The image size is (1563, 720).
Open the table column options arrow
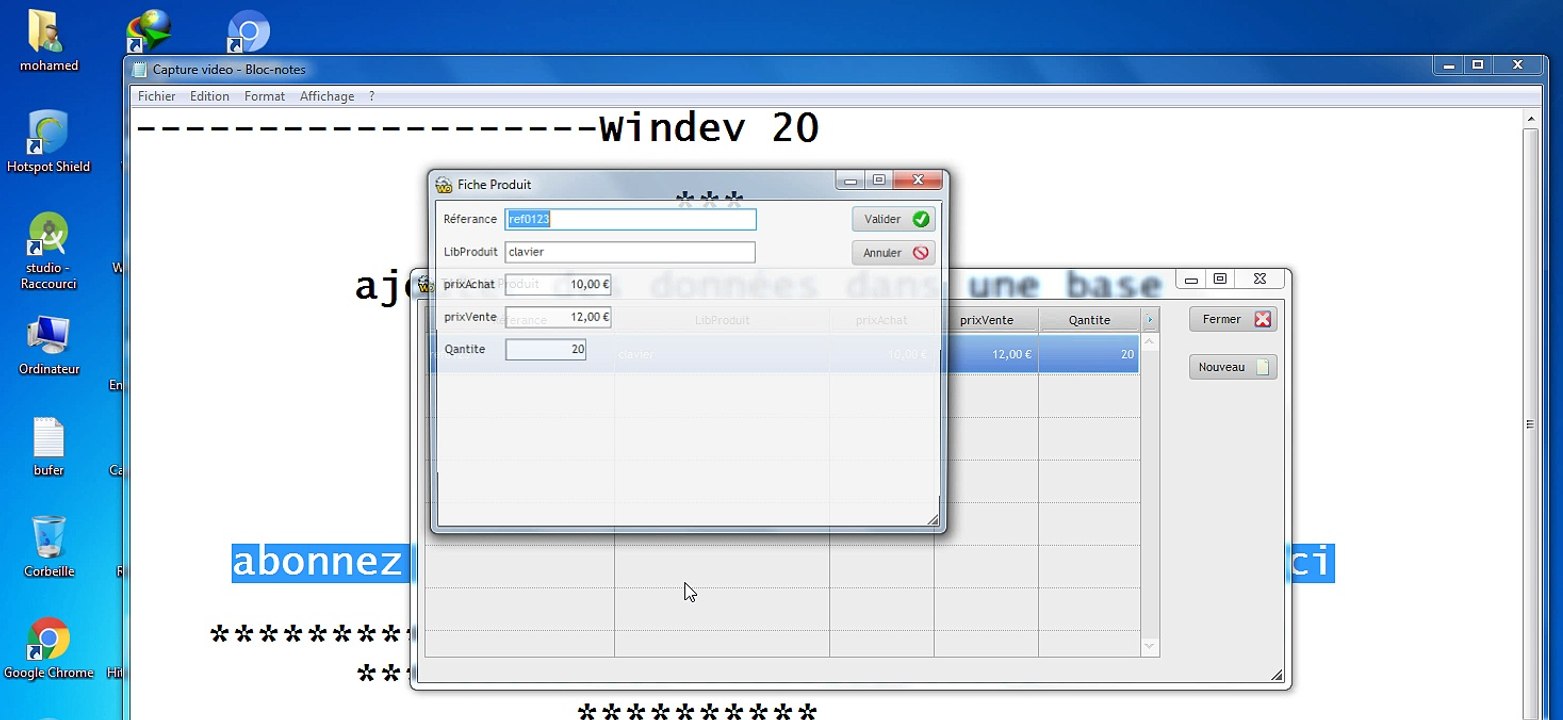1150,320
